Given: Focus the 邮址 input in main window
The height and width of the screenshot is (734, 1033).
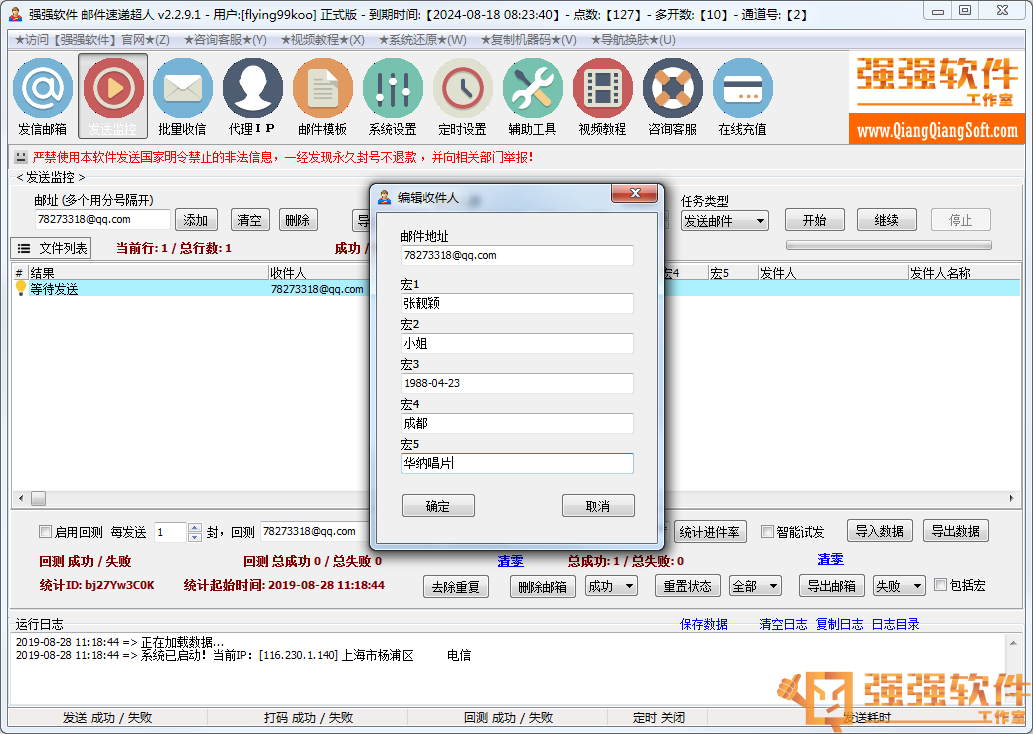Looking at the screenshot, I should tap(103, 219).
